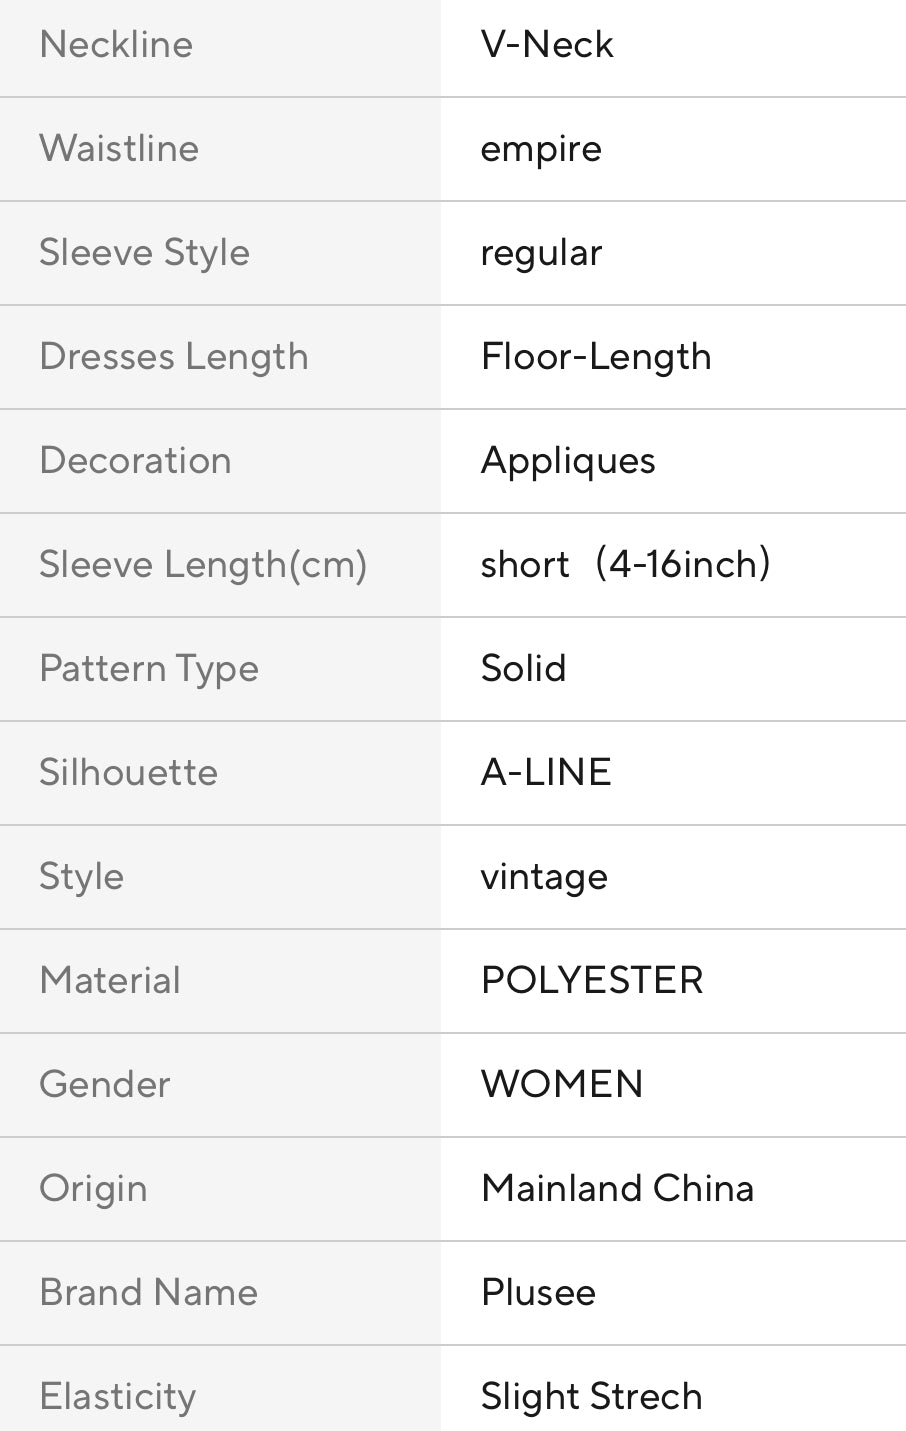
Task: Click the POLYESTER material value
Action: click(x=592, y=981)
